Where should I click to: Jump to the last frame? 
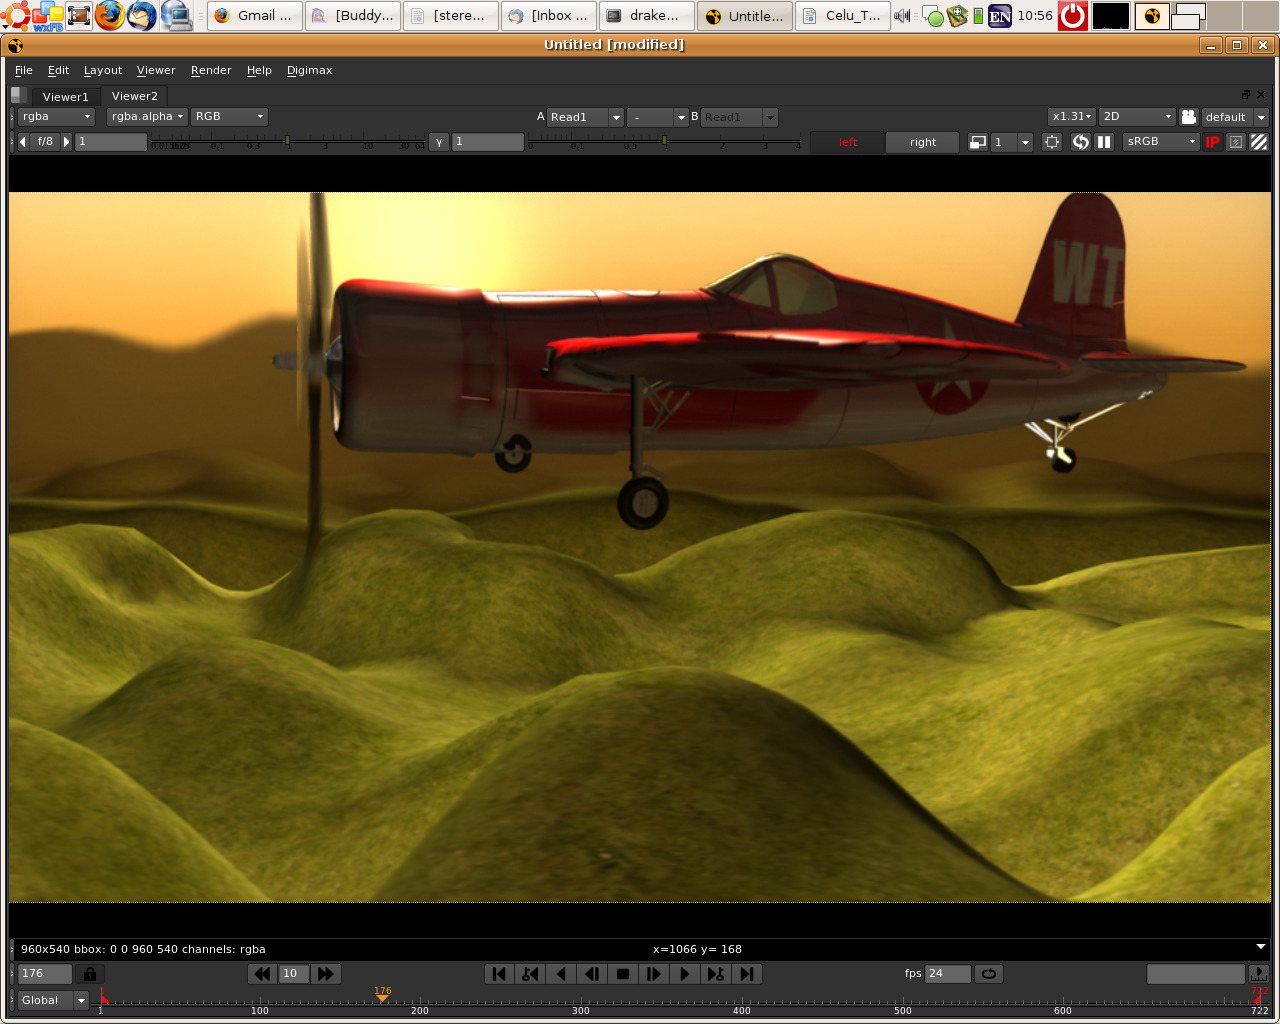coord(747,974)
